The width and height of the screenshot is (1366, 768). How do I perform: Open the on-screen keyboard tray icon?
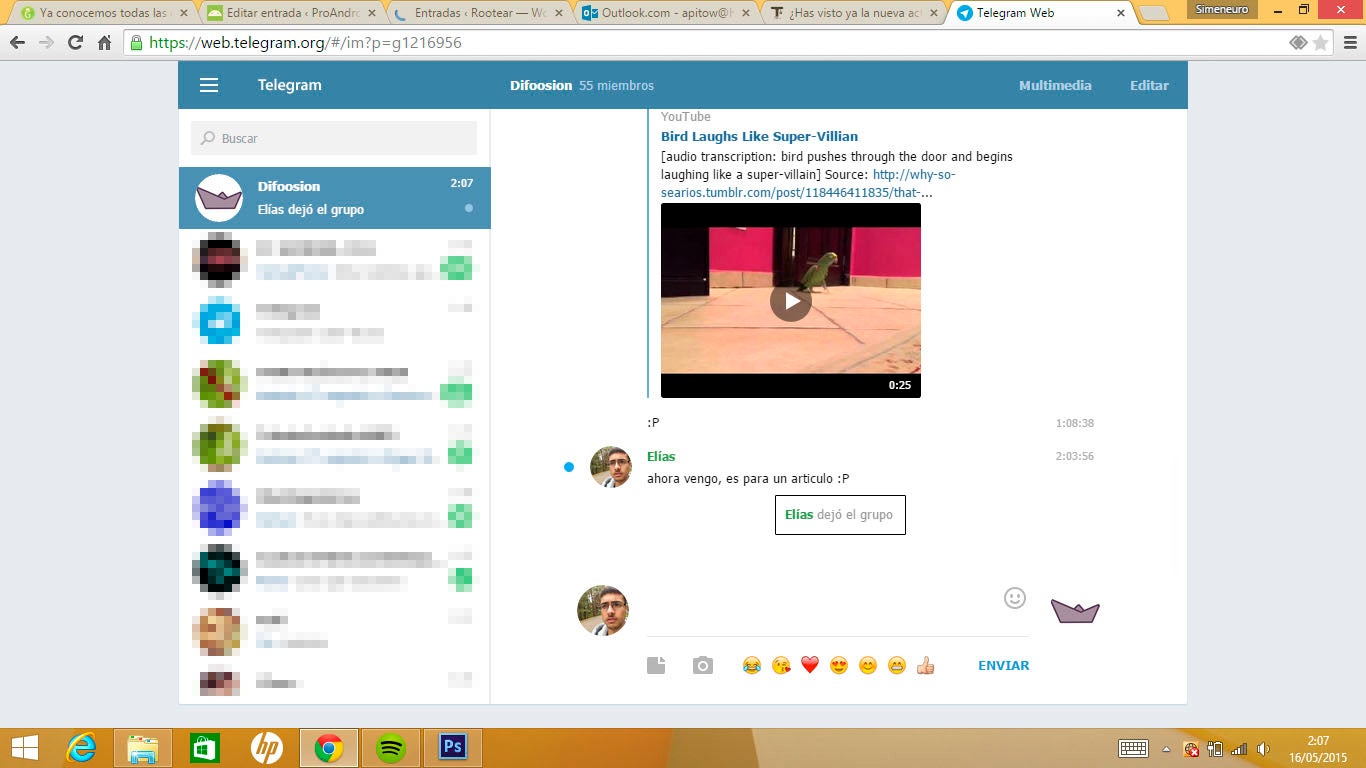click(x=1133, y=748)
